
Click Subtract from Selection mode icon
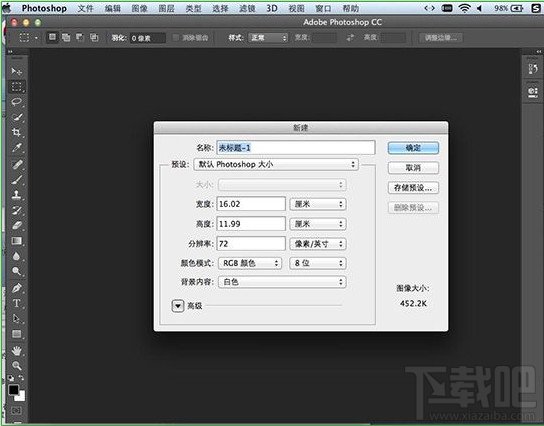[80, 37]
